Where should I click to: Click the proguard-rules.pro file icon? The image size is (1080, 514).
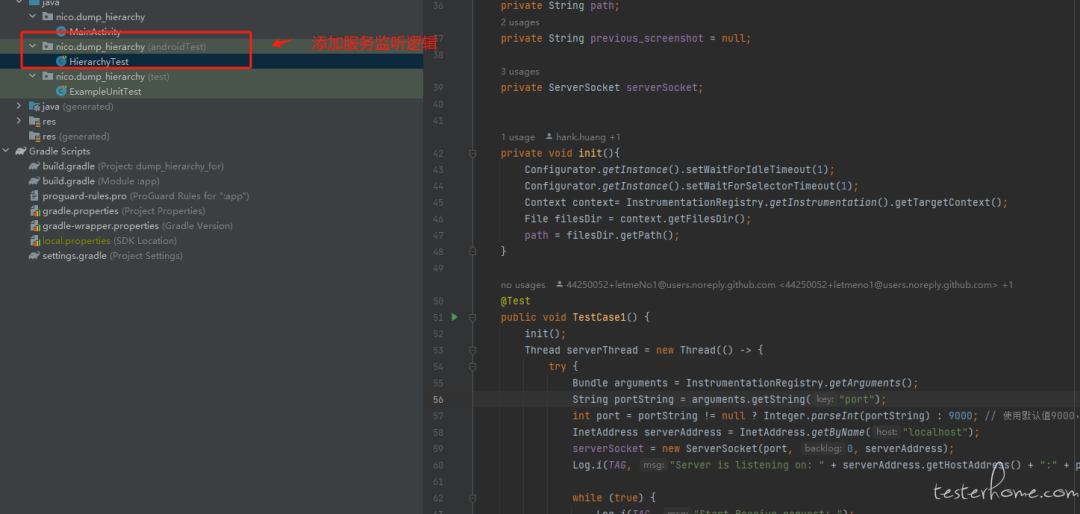pyautogui.click(x=35, y=196)
